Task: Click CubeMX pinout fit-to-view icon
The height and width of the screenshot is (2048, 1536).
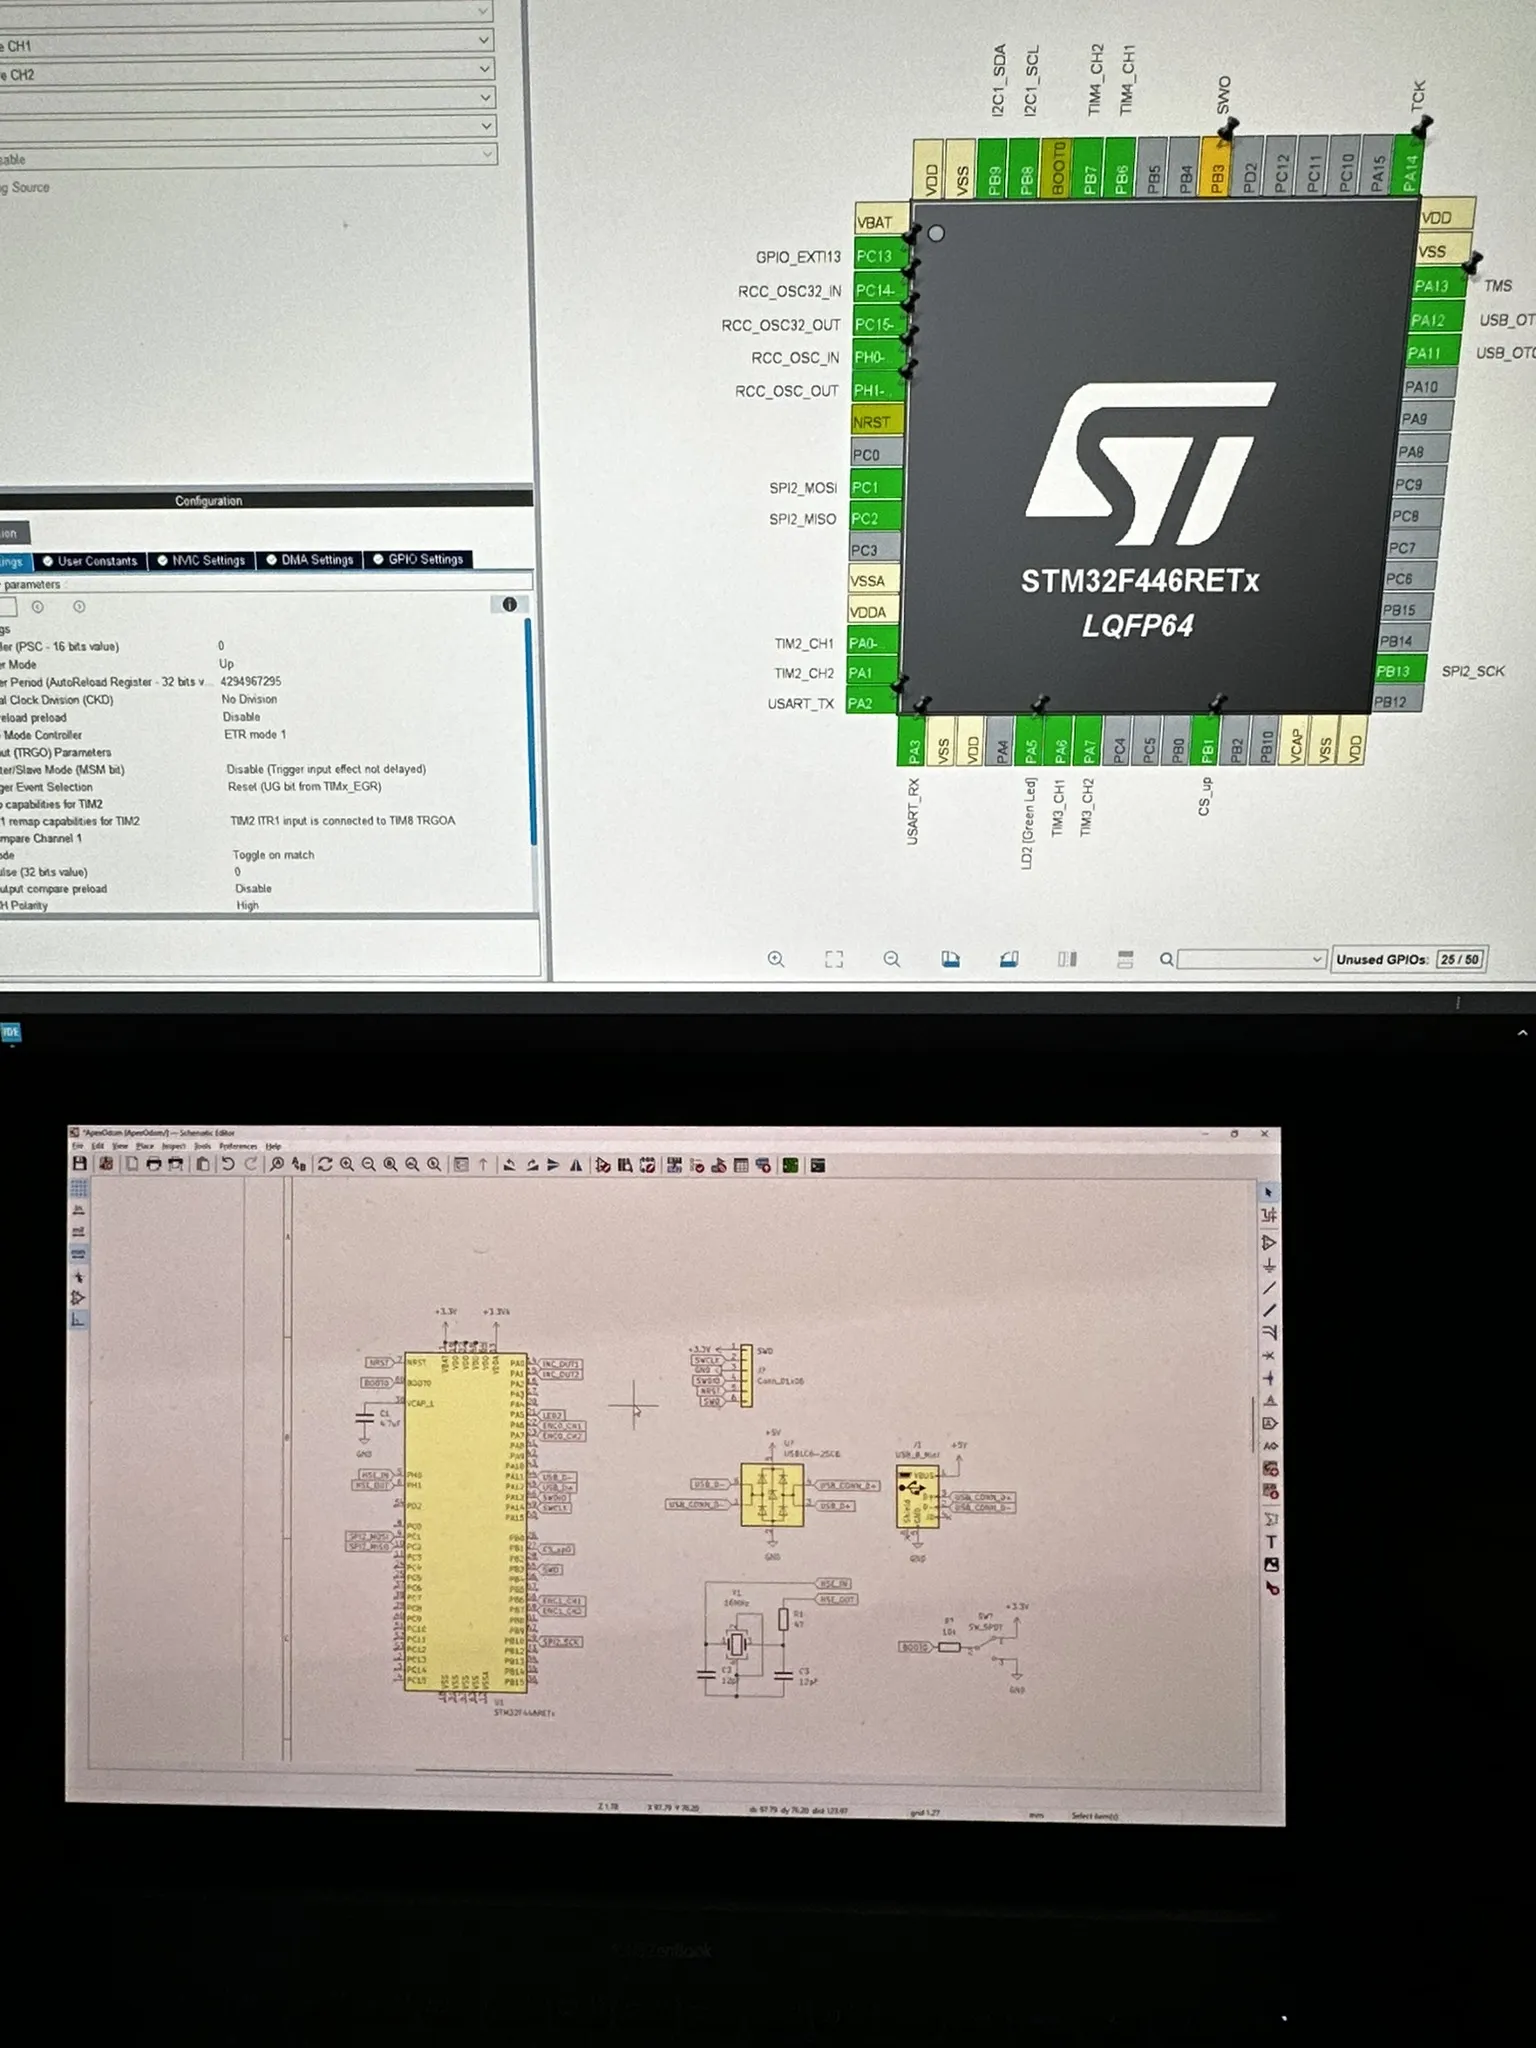Action: click(x=834, y=959)
